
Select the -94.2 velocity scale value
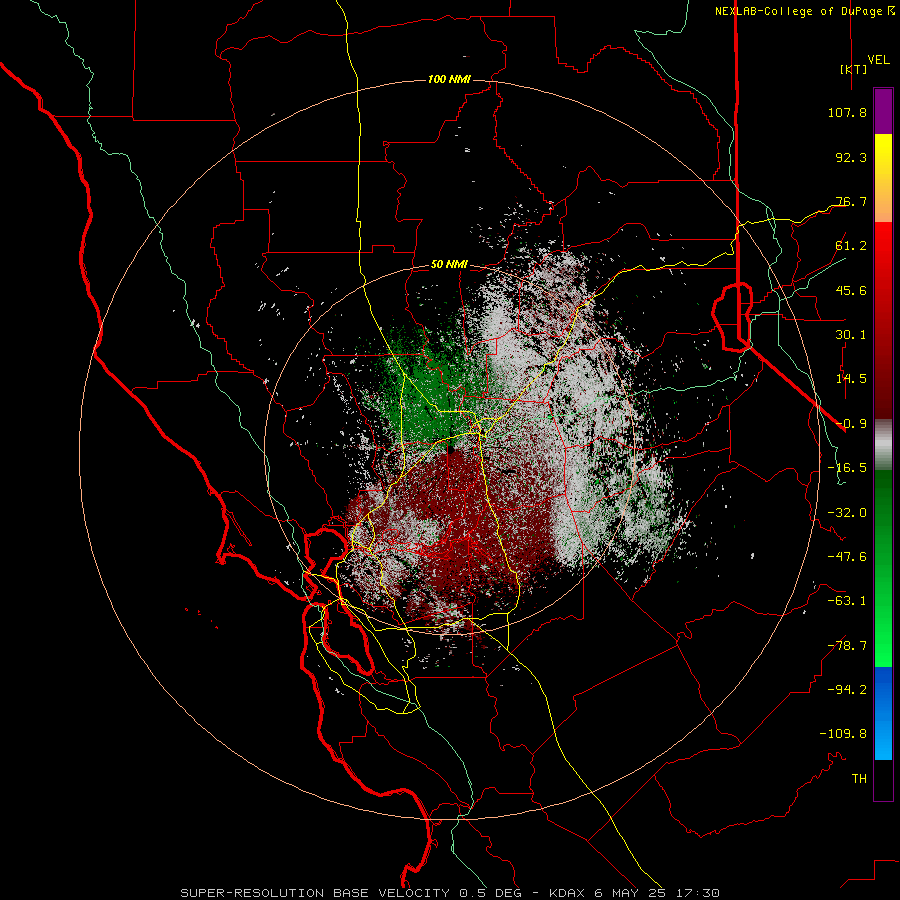[847, 690]
